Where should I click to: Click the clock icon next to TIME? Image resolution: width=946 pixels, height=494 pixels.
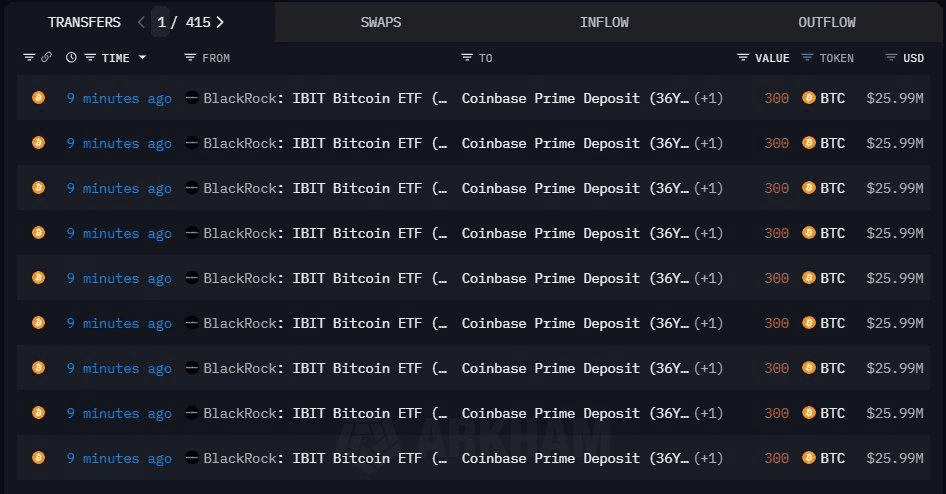tap(71, 57)
